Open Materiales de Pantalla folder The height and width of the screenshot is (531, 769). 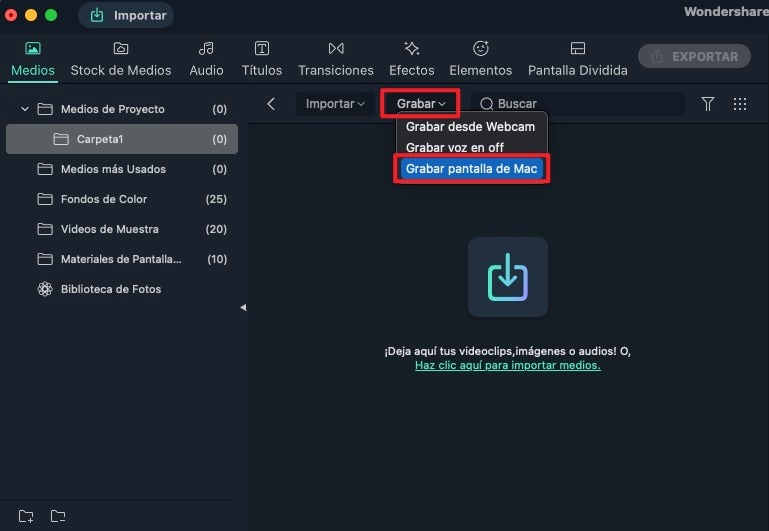point(122,259)
